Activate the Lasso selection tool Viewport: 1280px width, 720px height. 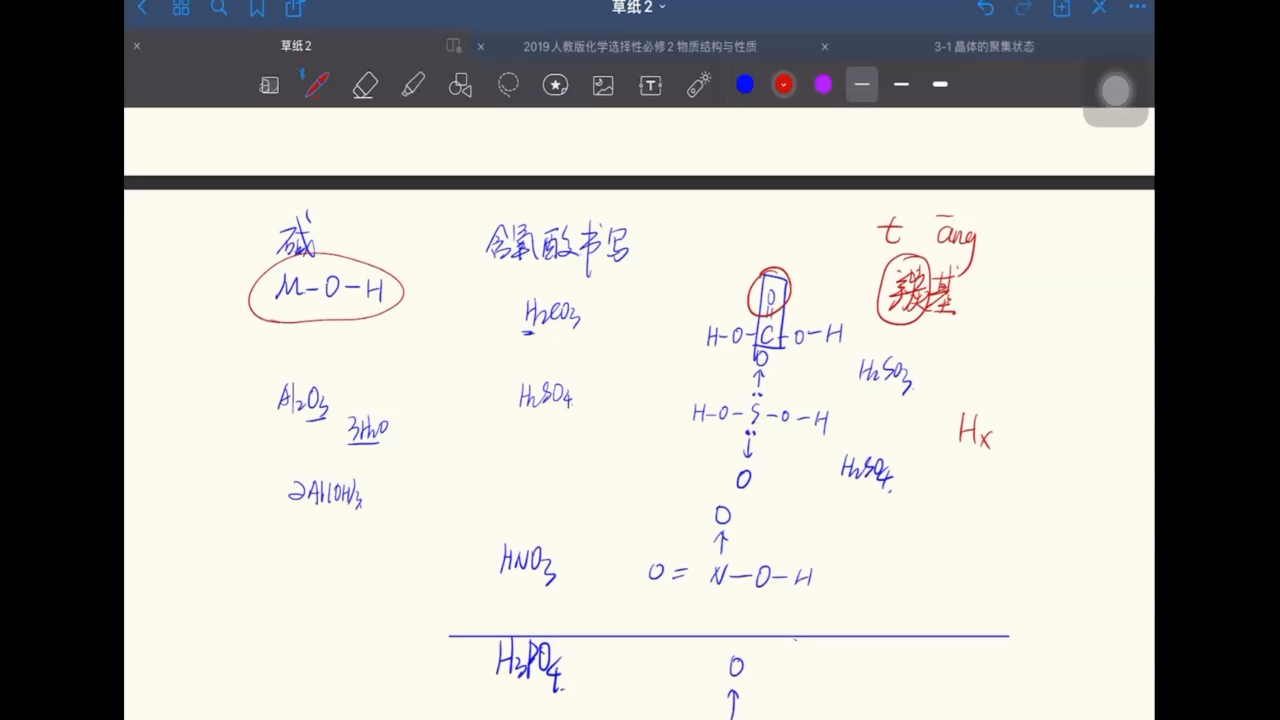508,84
